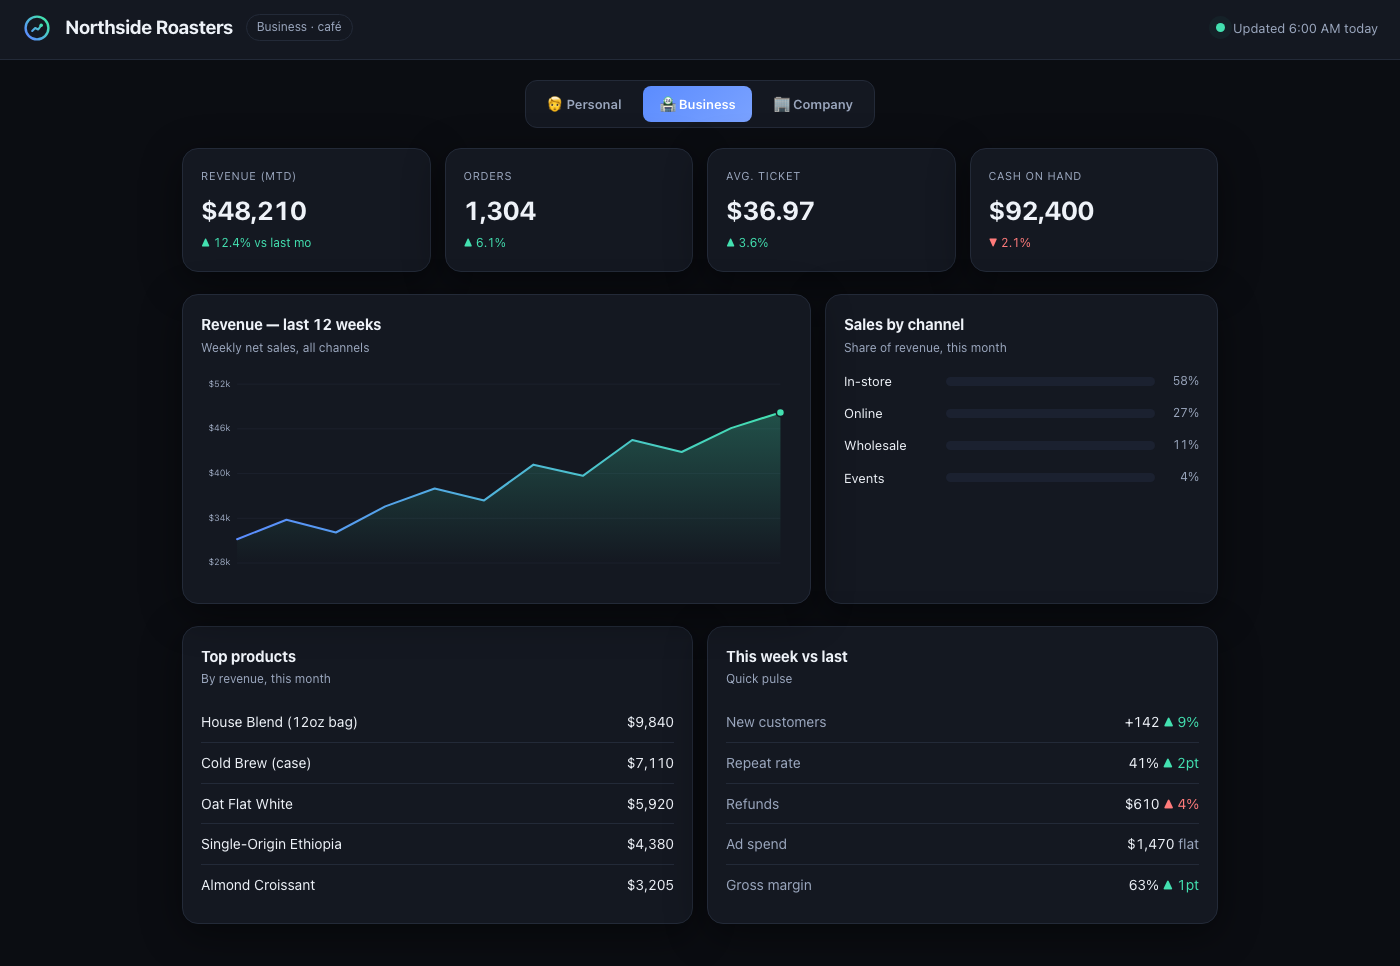
Task: Click the Ad spend $1,470 flat value
Action: tap(1163, 844)
